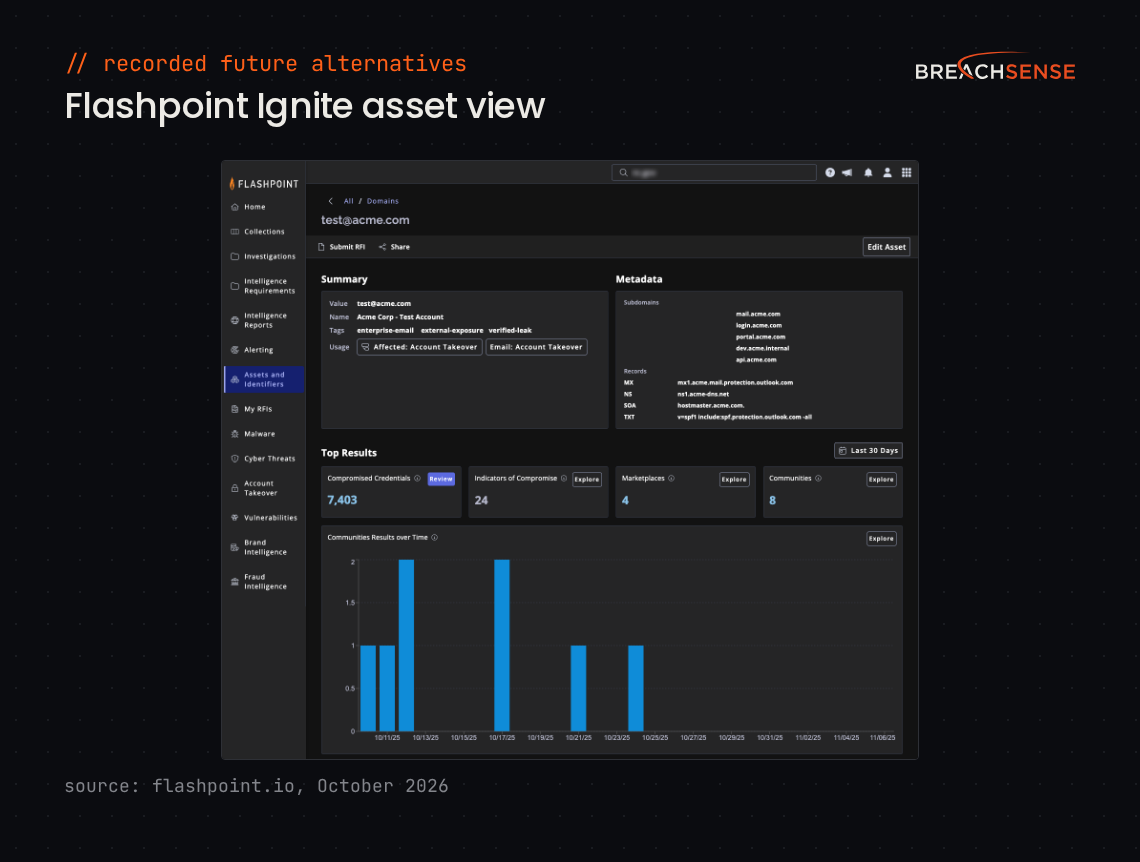
Task: Open Investigations in the sidebar
Action: (270, 257)
